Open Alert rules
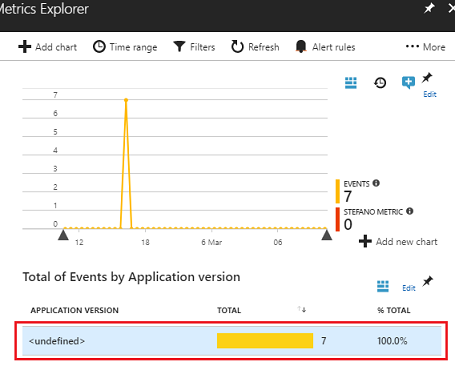Viewport: 455px width, 374px height. [325, 47]
